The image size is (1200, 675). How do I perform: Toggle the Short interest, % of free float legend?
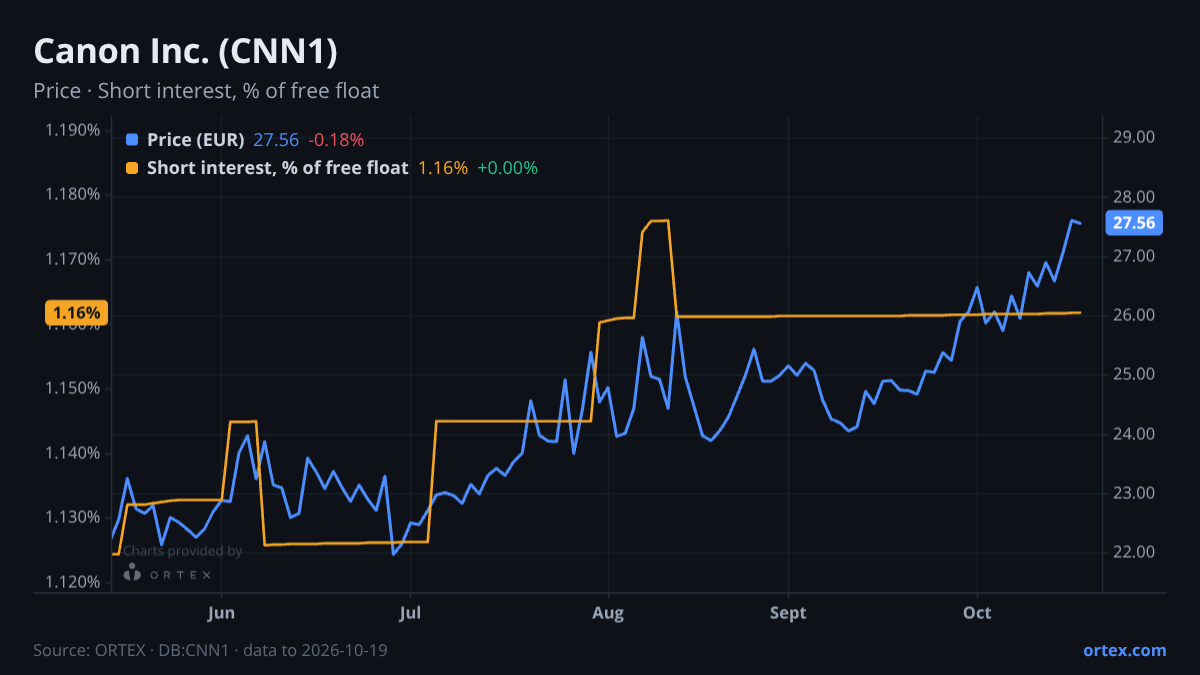click(278, 168)
